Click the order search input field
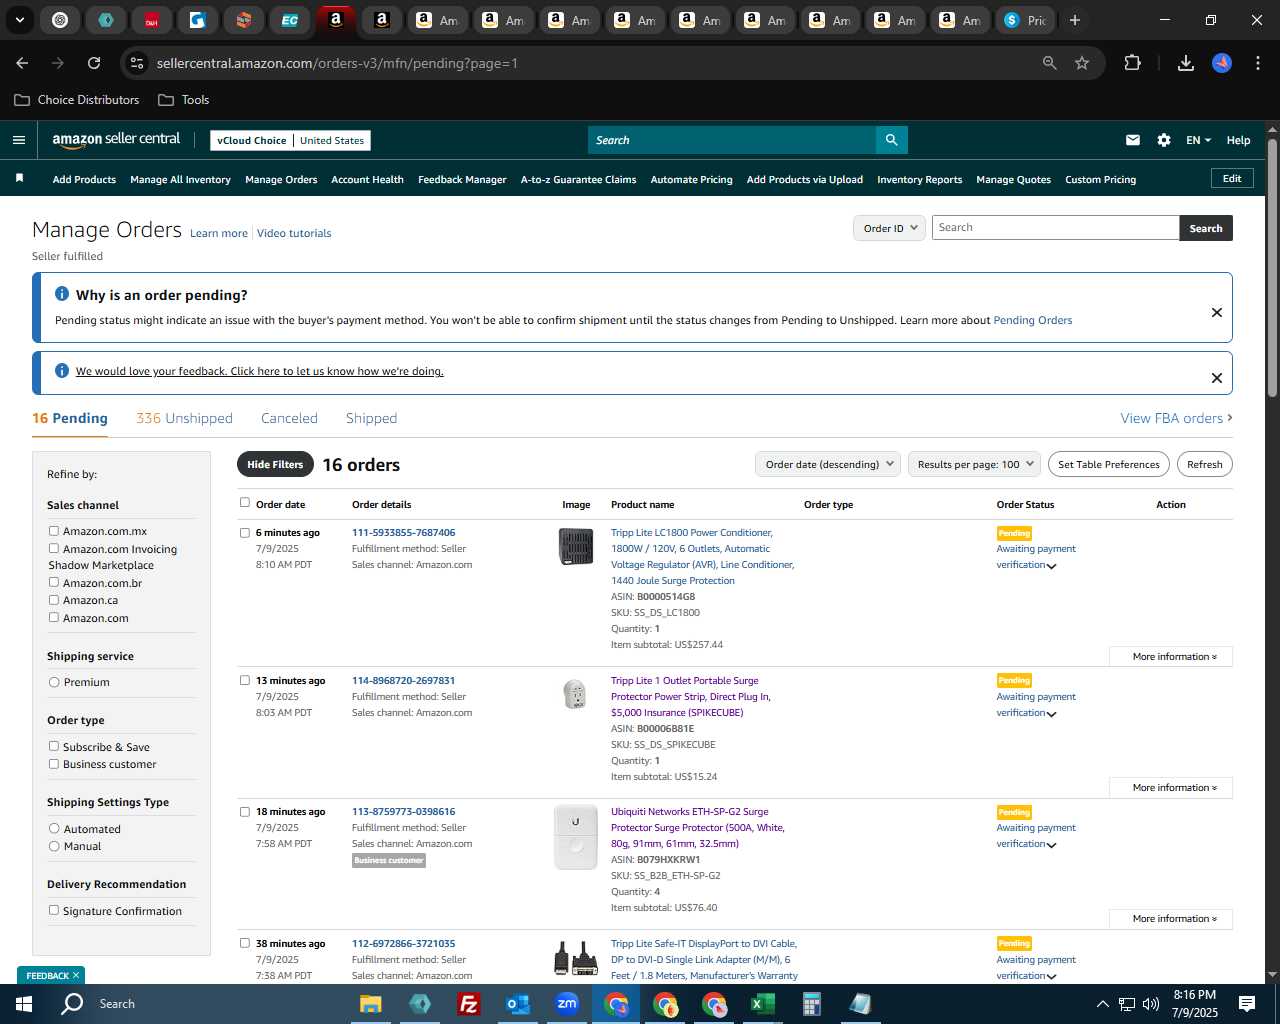The width and height of the screenshot is (1280, 1024). (1055, 228)
